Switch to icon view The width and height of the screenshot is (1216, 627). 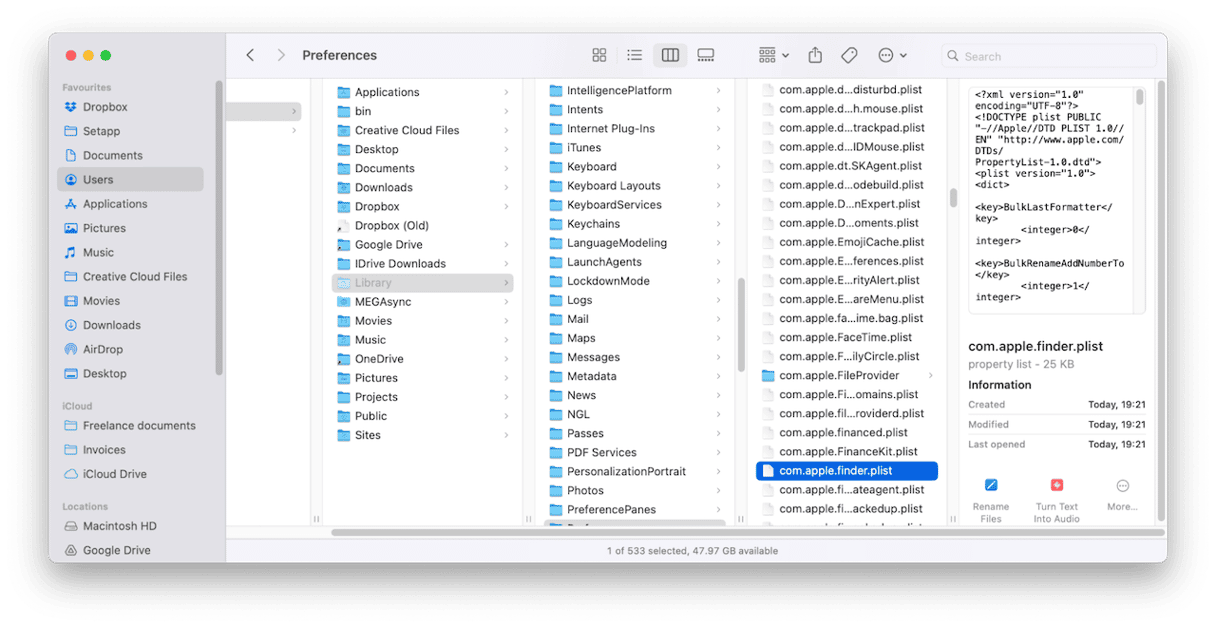tap(599, 55)
